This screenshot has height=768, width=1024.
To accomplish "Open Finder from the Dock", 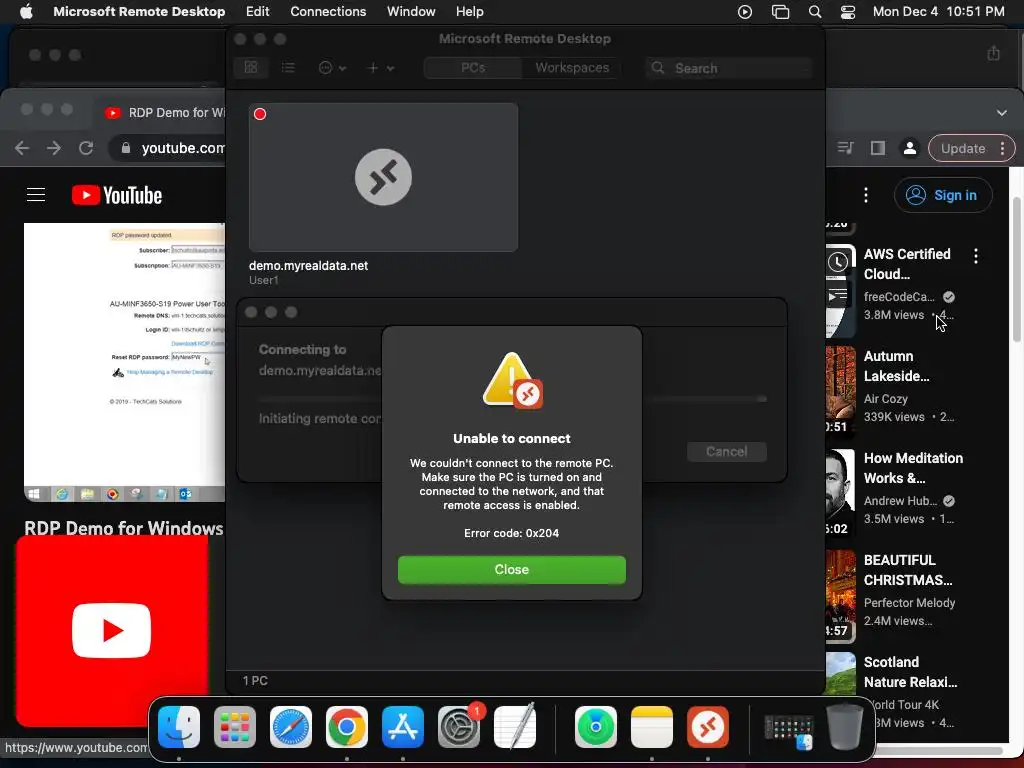I will tap(179, 727).
